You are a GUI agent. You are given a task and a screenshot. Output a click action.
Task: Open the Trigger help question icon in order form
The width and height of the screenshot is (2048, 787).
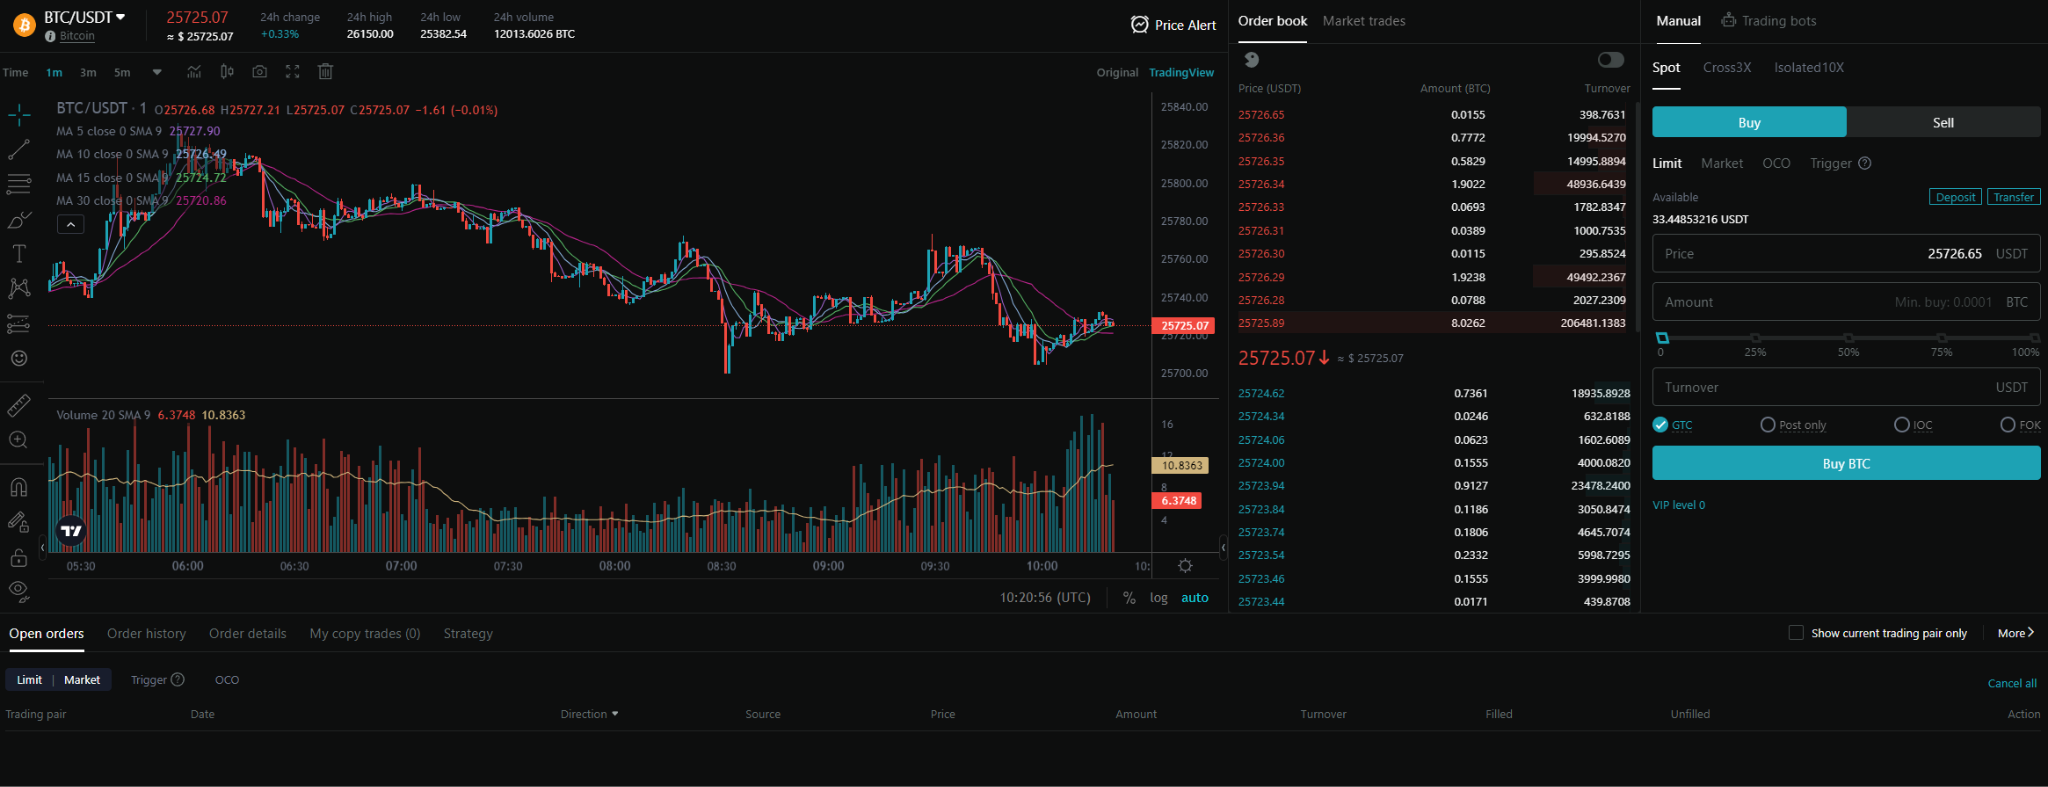click(x=1865, y=163)
